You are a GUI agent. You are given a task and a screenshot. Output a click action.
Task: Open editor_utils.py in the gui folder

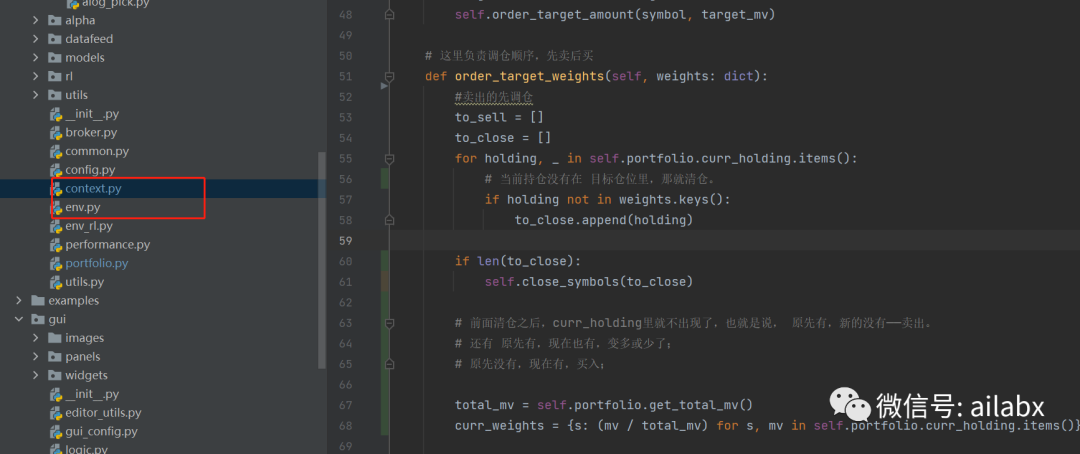coord(103,413)
